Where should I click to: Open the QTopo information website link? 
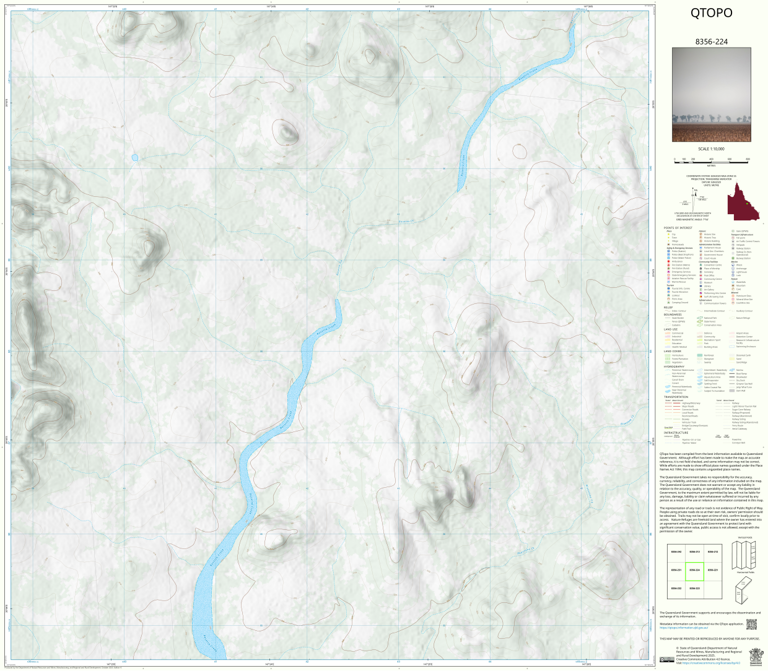point(684,627)
